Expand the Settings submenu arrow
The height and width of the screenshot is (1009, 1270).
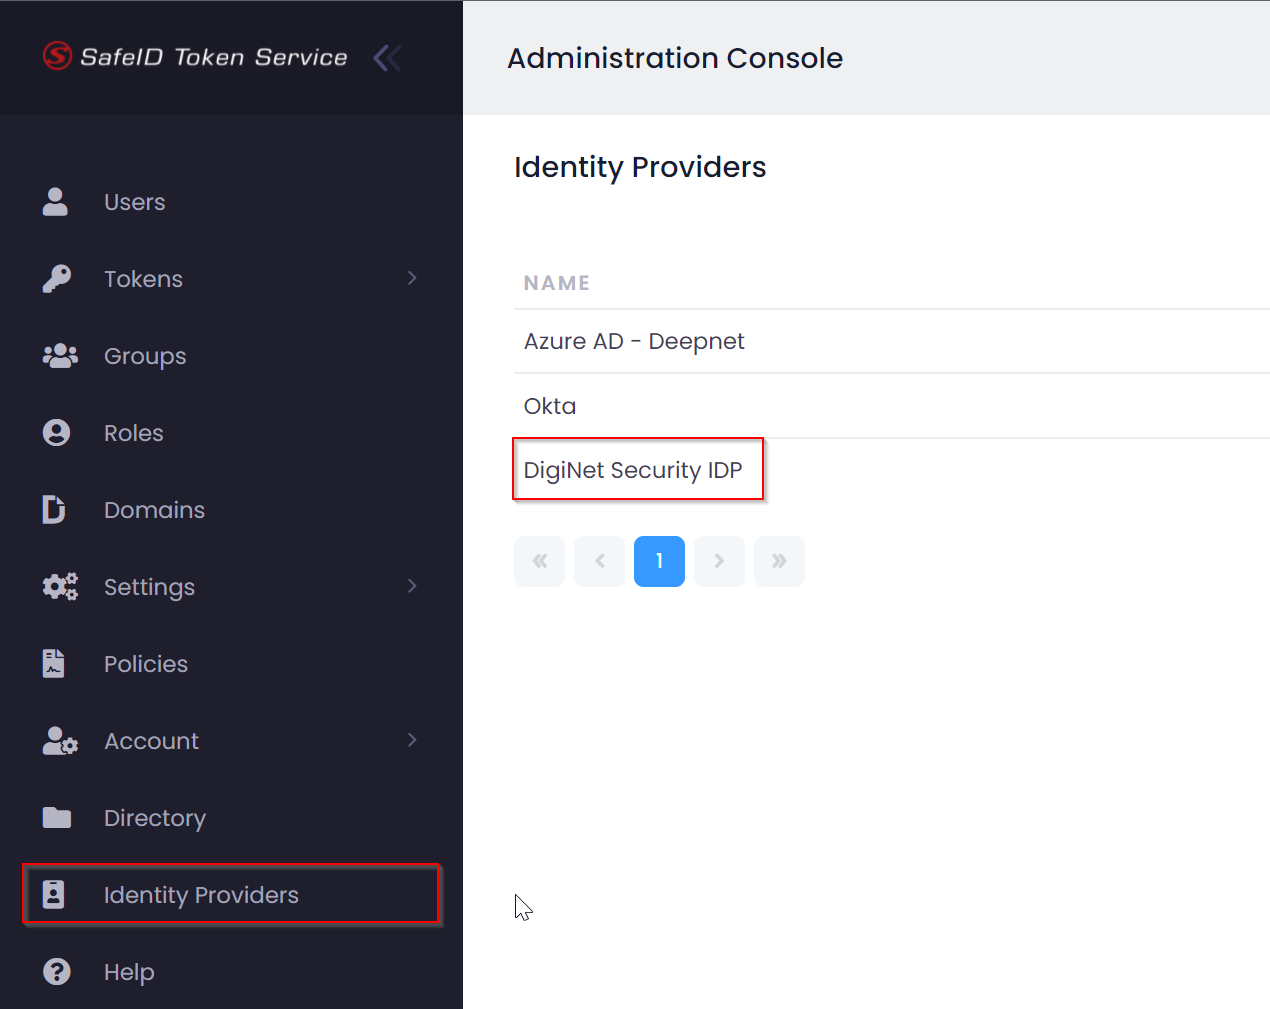[x=412, y=586]
